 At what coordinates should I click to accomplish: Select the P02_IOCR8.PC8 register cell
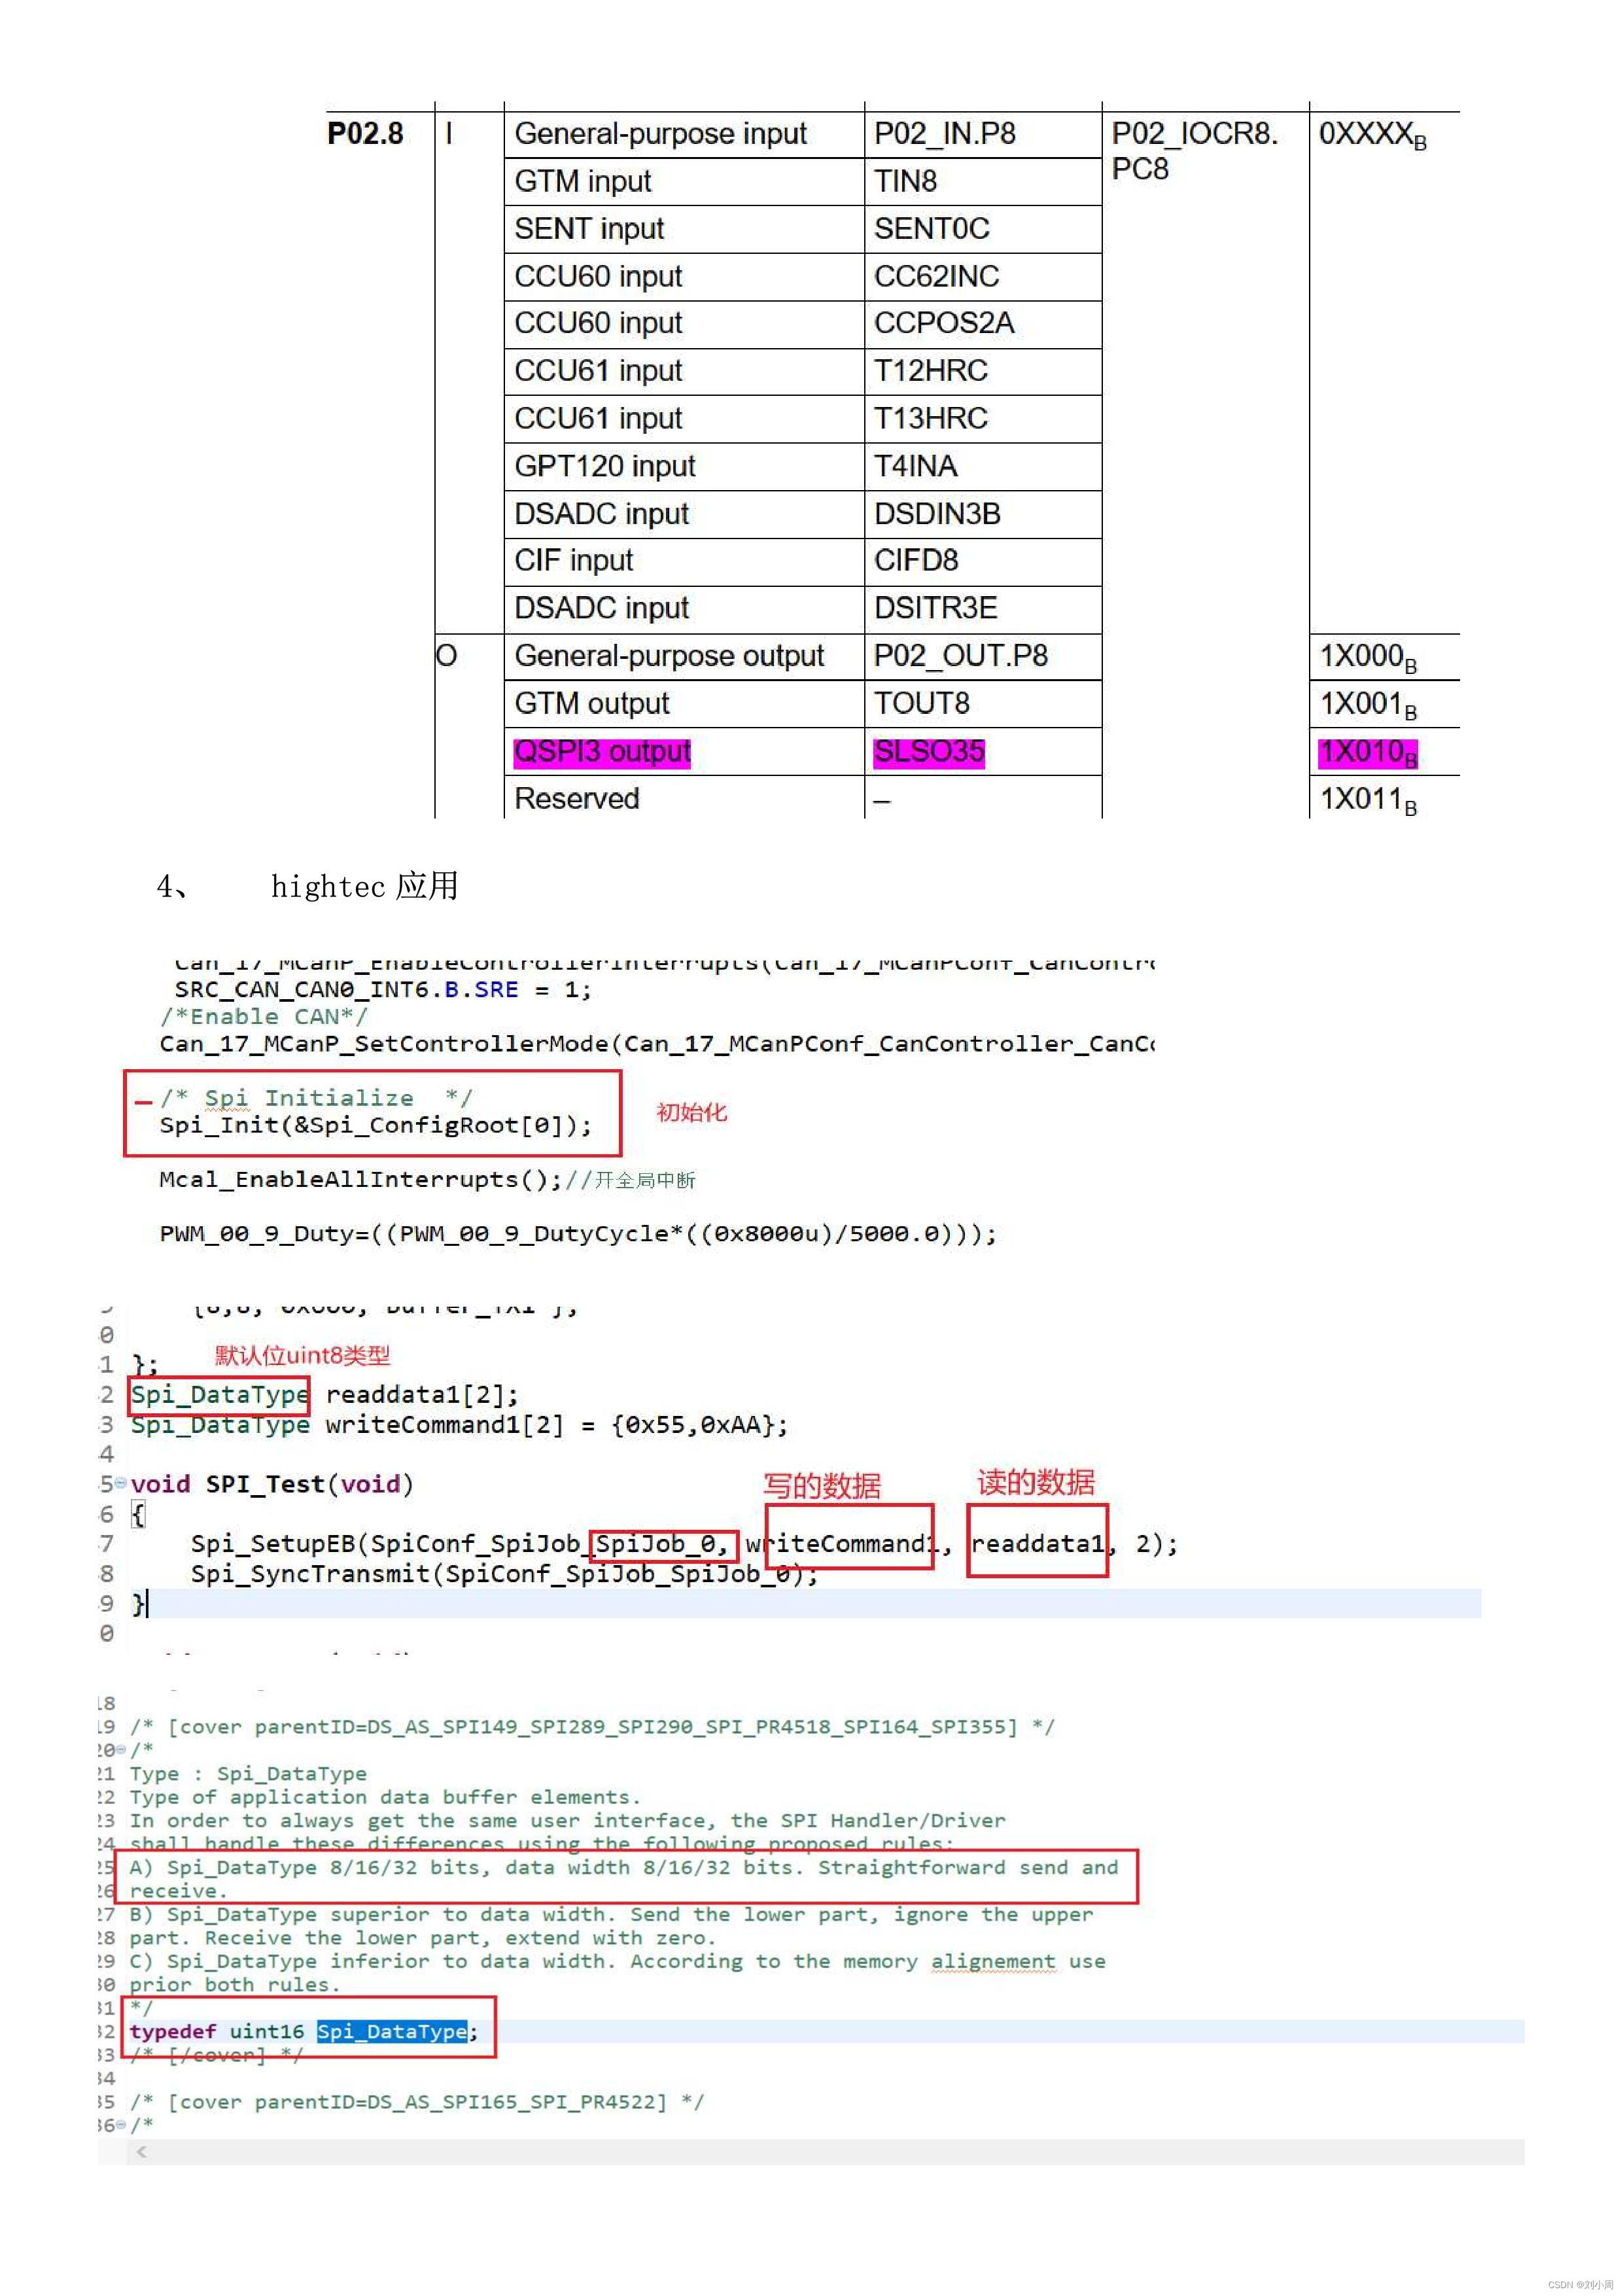1194,150
